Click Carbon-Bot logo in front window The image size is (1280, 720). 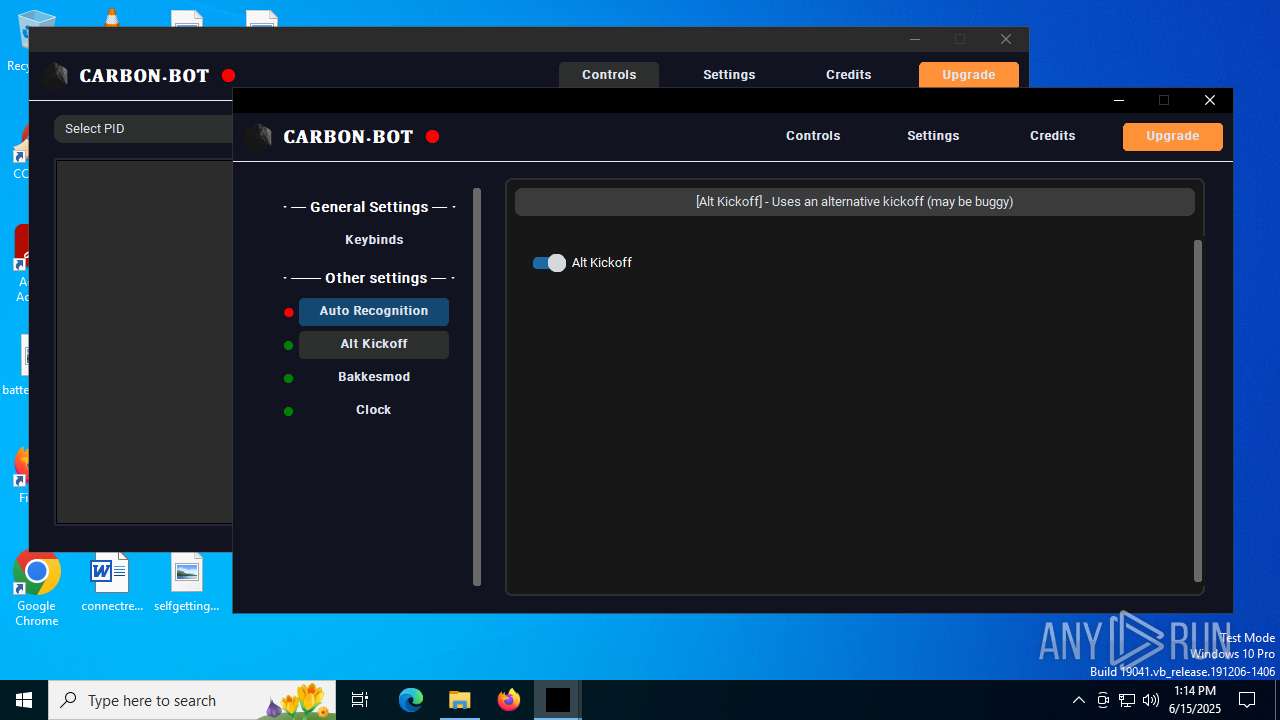tap(259, 137)
